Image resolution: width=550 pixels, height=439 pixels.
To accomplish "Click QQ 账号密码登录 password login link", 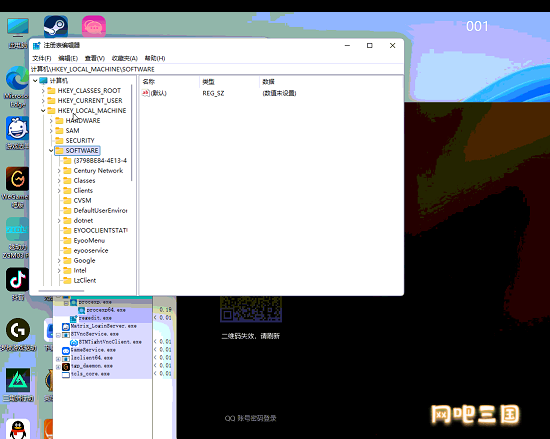I will (250, 418).
